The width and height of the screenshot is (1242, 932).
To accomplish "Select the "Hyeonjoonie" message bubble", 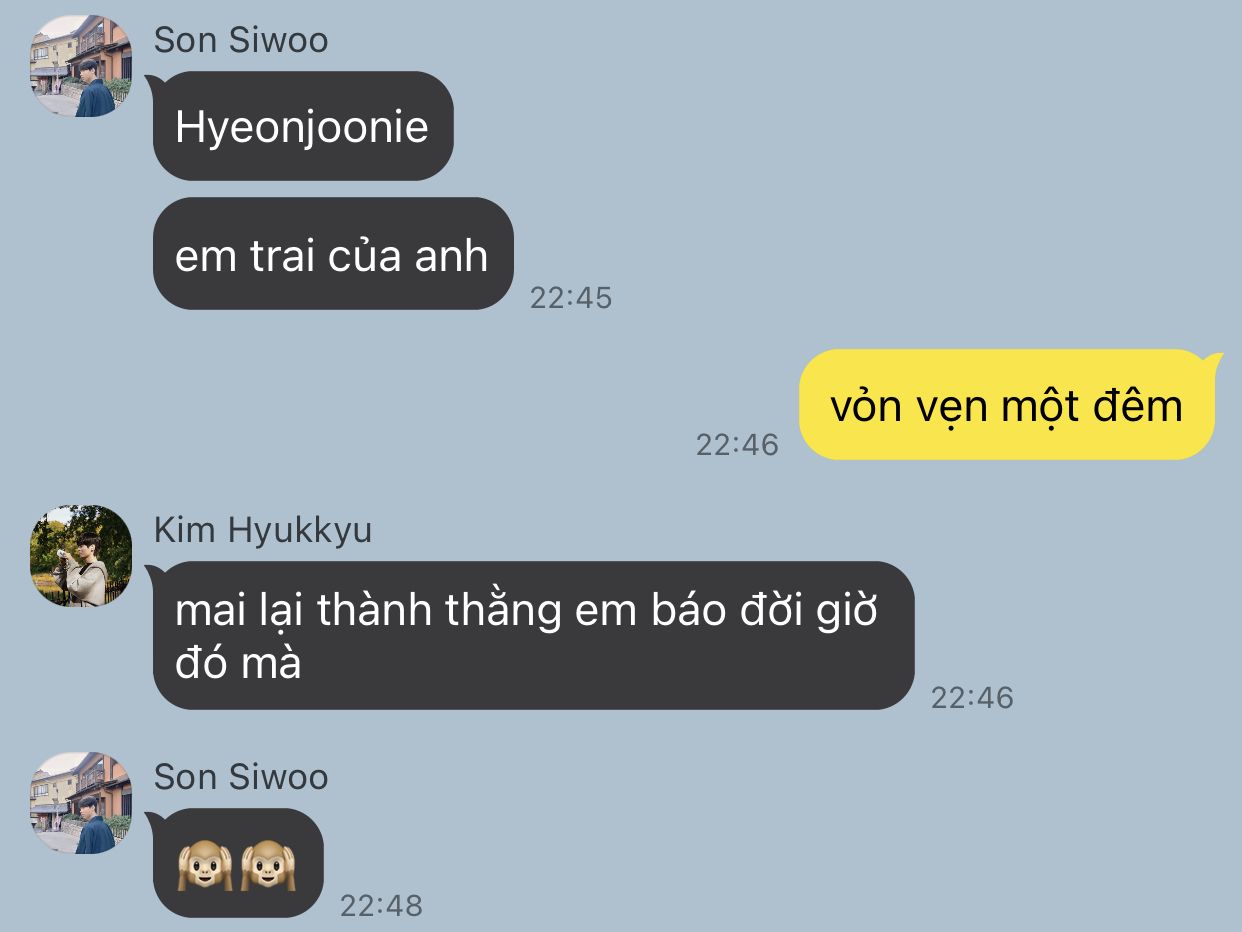I will point(301,126).
